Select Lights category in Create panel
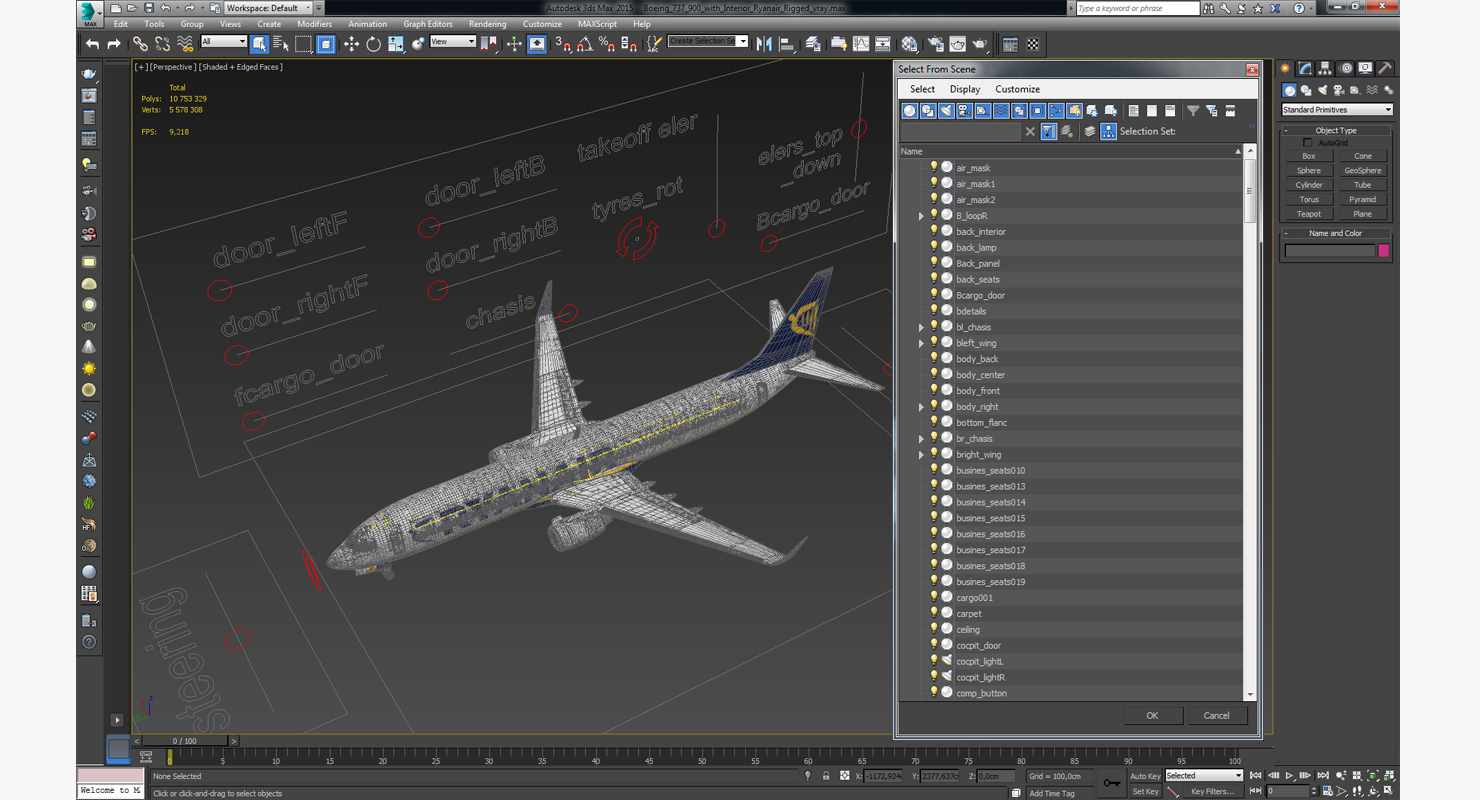1480x800 pixels. coord(1322,91)
